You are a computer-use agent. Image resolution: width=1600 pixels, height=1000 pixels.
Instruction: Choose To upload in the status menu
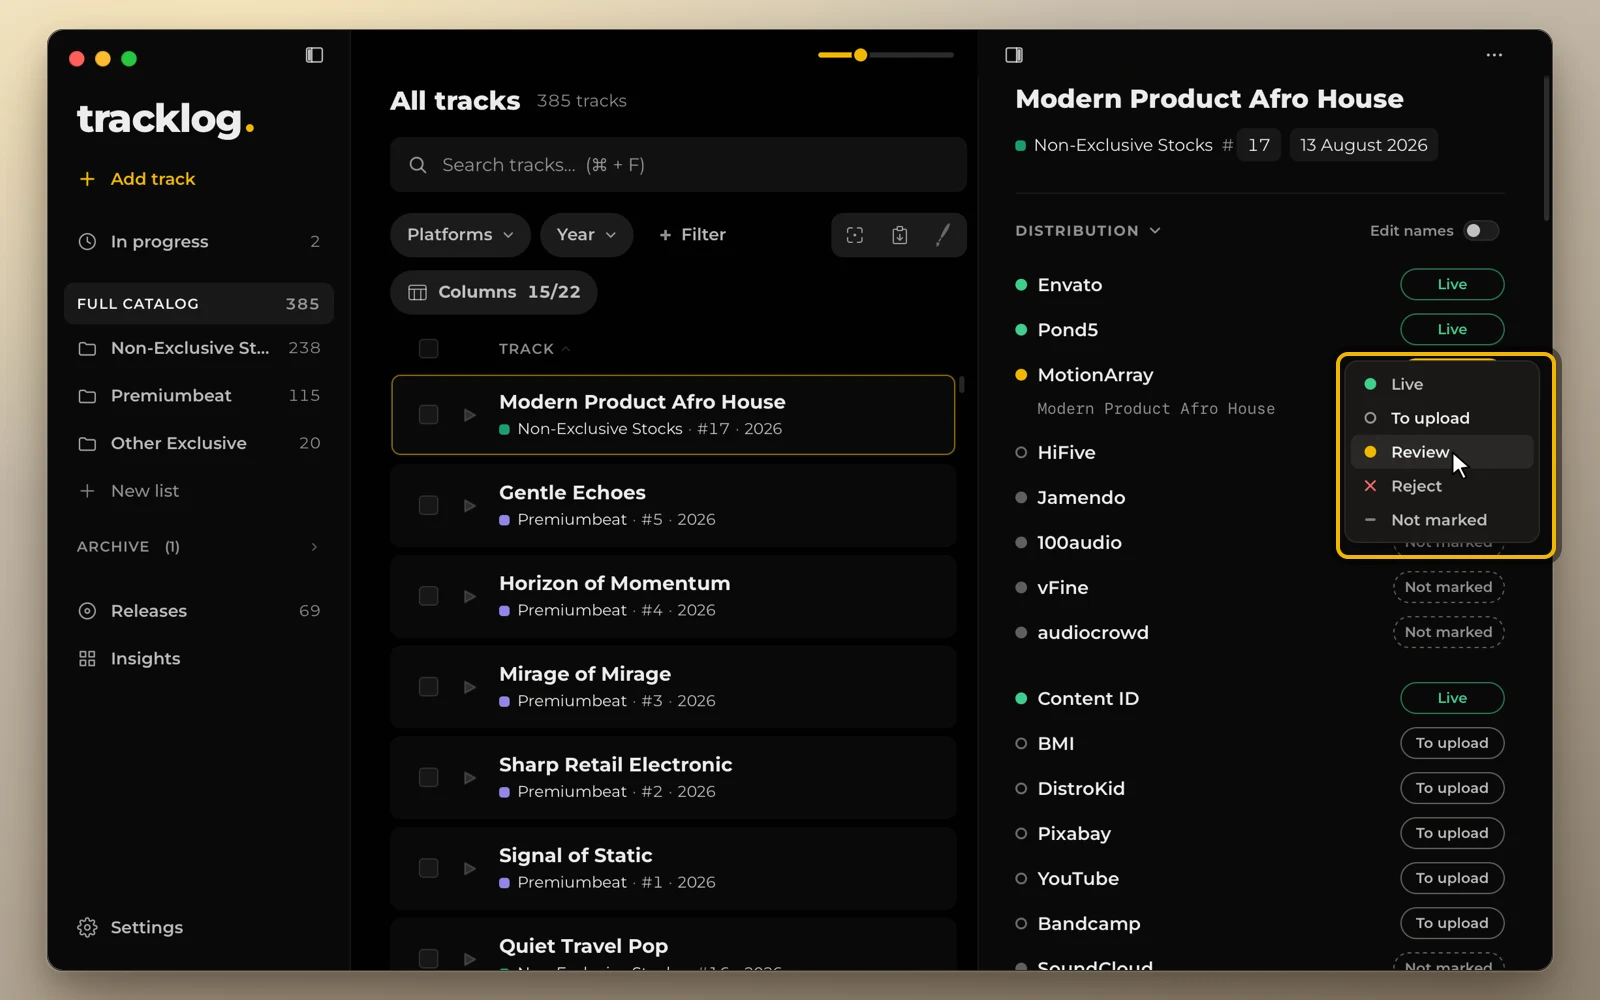pos(1441,418)
